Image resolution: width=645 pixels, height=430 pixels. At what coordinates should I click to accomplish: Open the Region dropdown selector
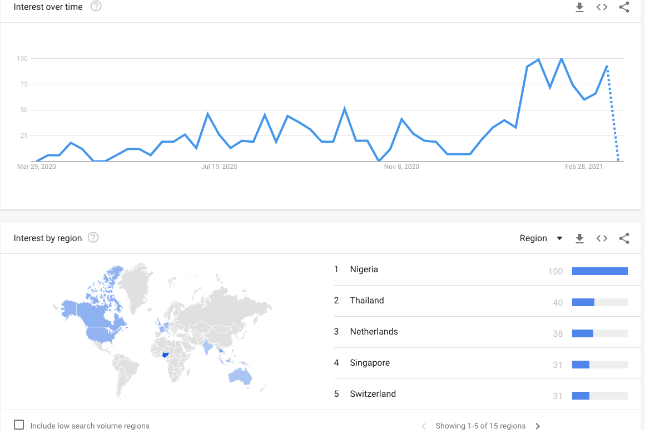tap(541, 238)
